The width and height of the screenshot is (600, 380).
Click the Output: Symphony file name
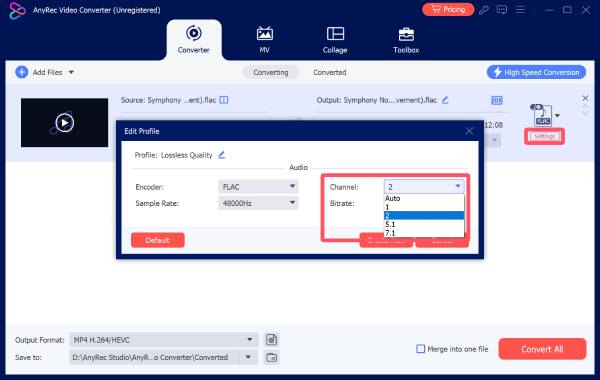click(377, 100)
